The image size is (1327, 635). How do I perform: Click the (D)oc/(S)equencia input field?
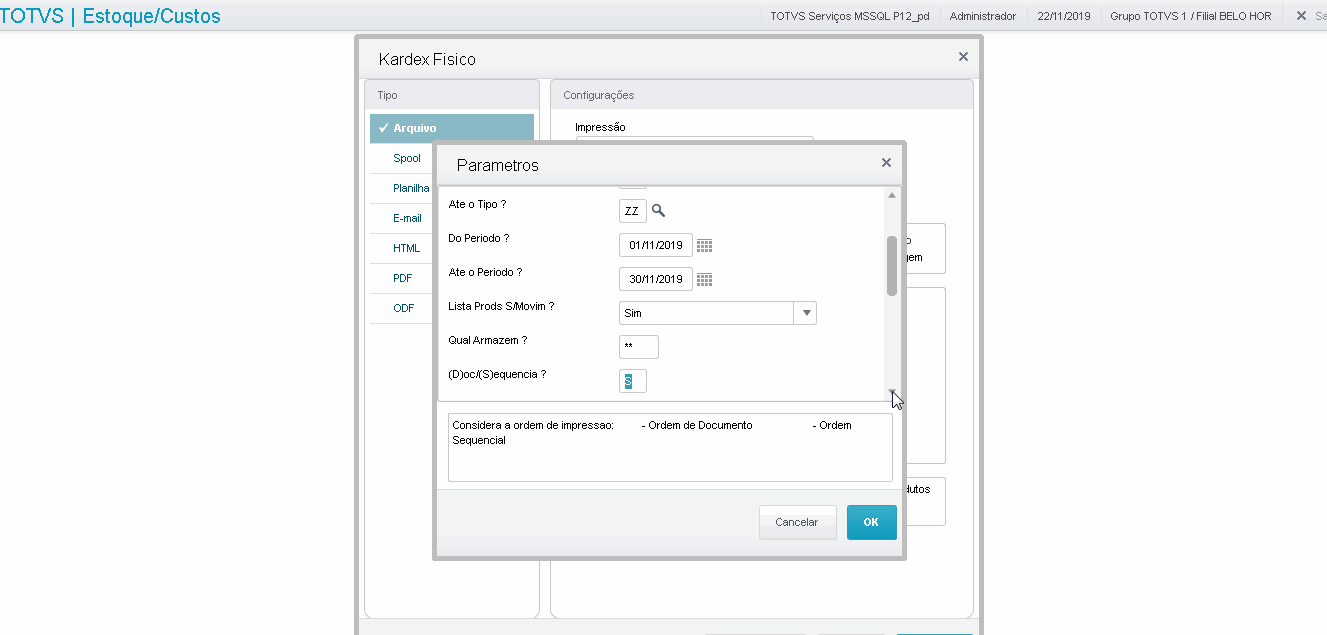pos(633,381)
